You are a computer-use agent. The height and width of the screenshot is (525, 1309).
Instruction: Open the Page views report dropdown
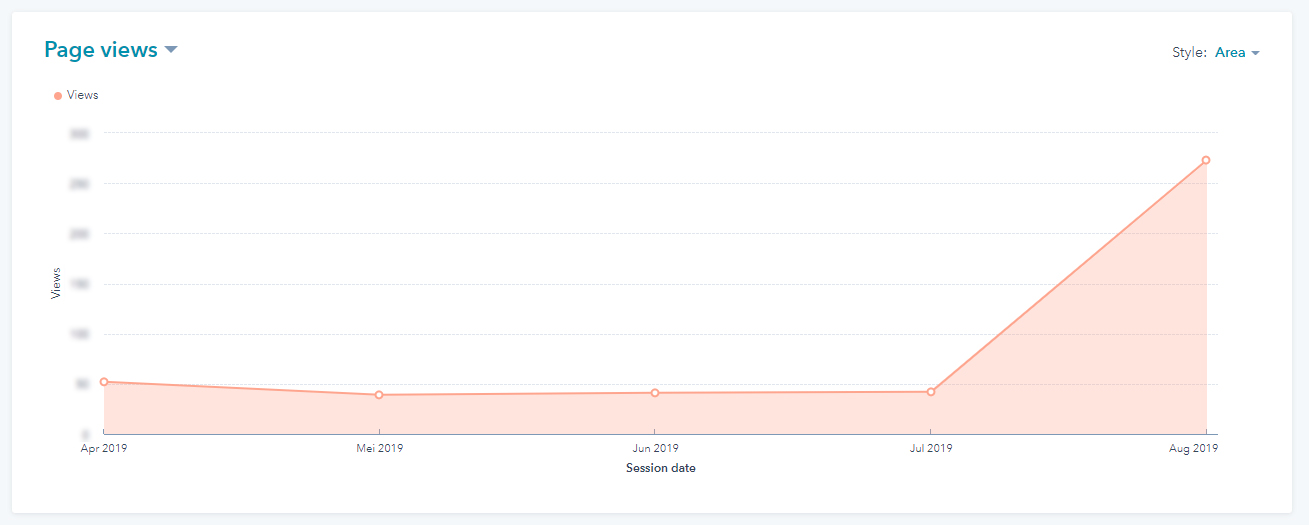click(111, 49)
